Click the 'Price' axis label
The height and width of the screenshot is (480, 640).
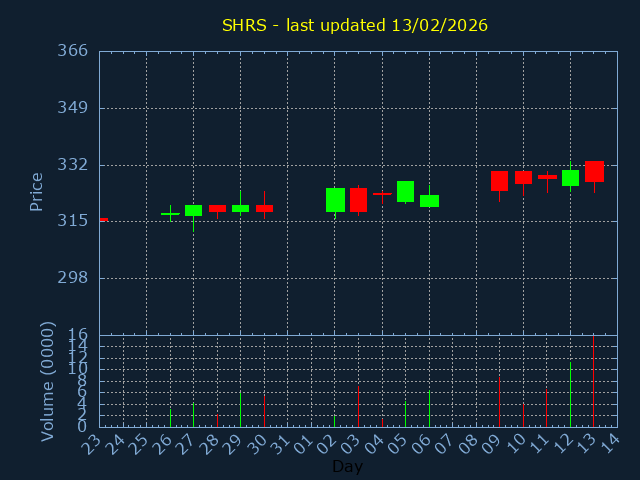point(36,192)
